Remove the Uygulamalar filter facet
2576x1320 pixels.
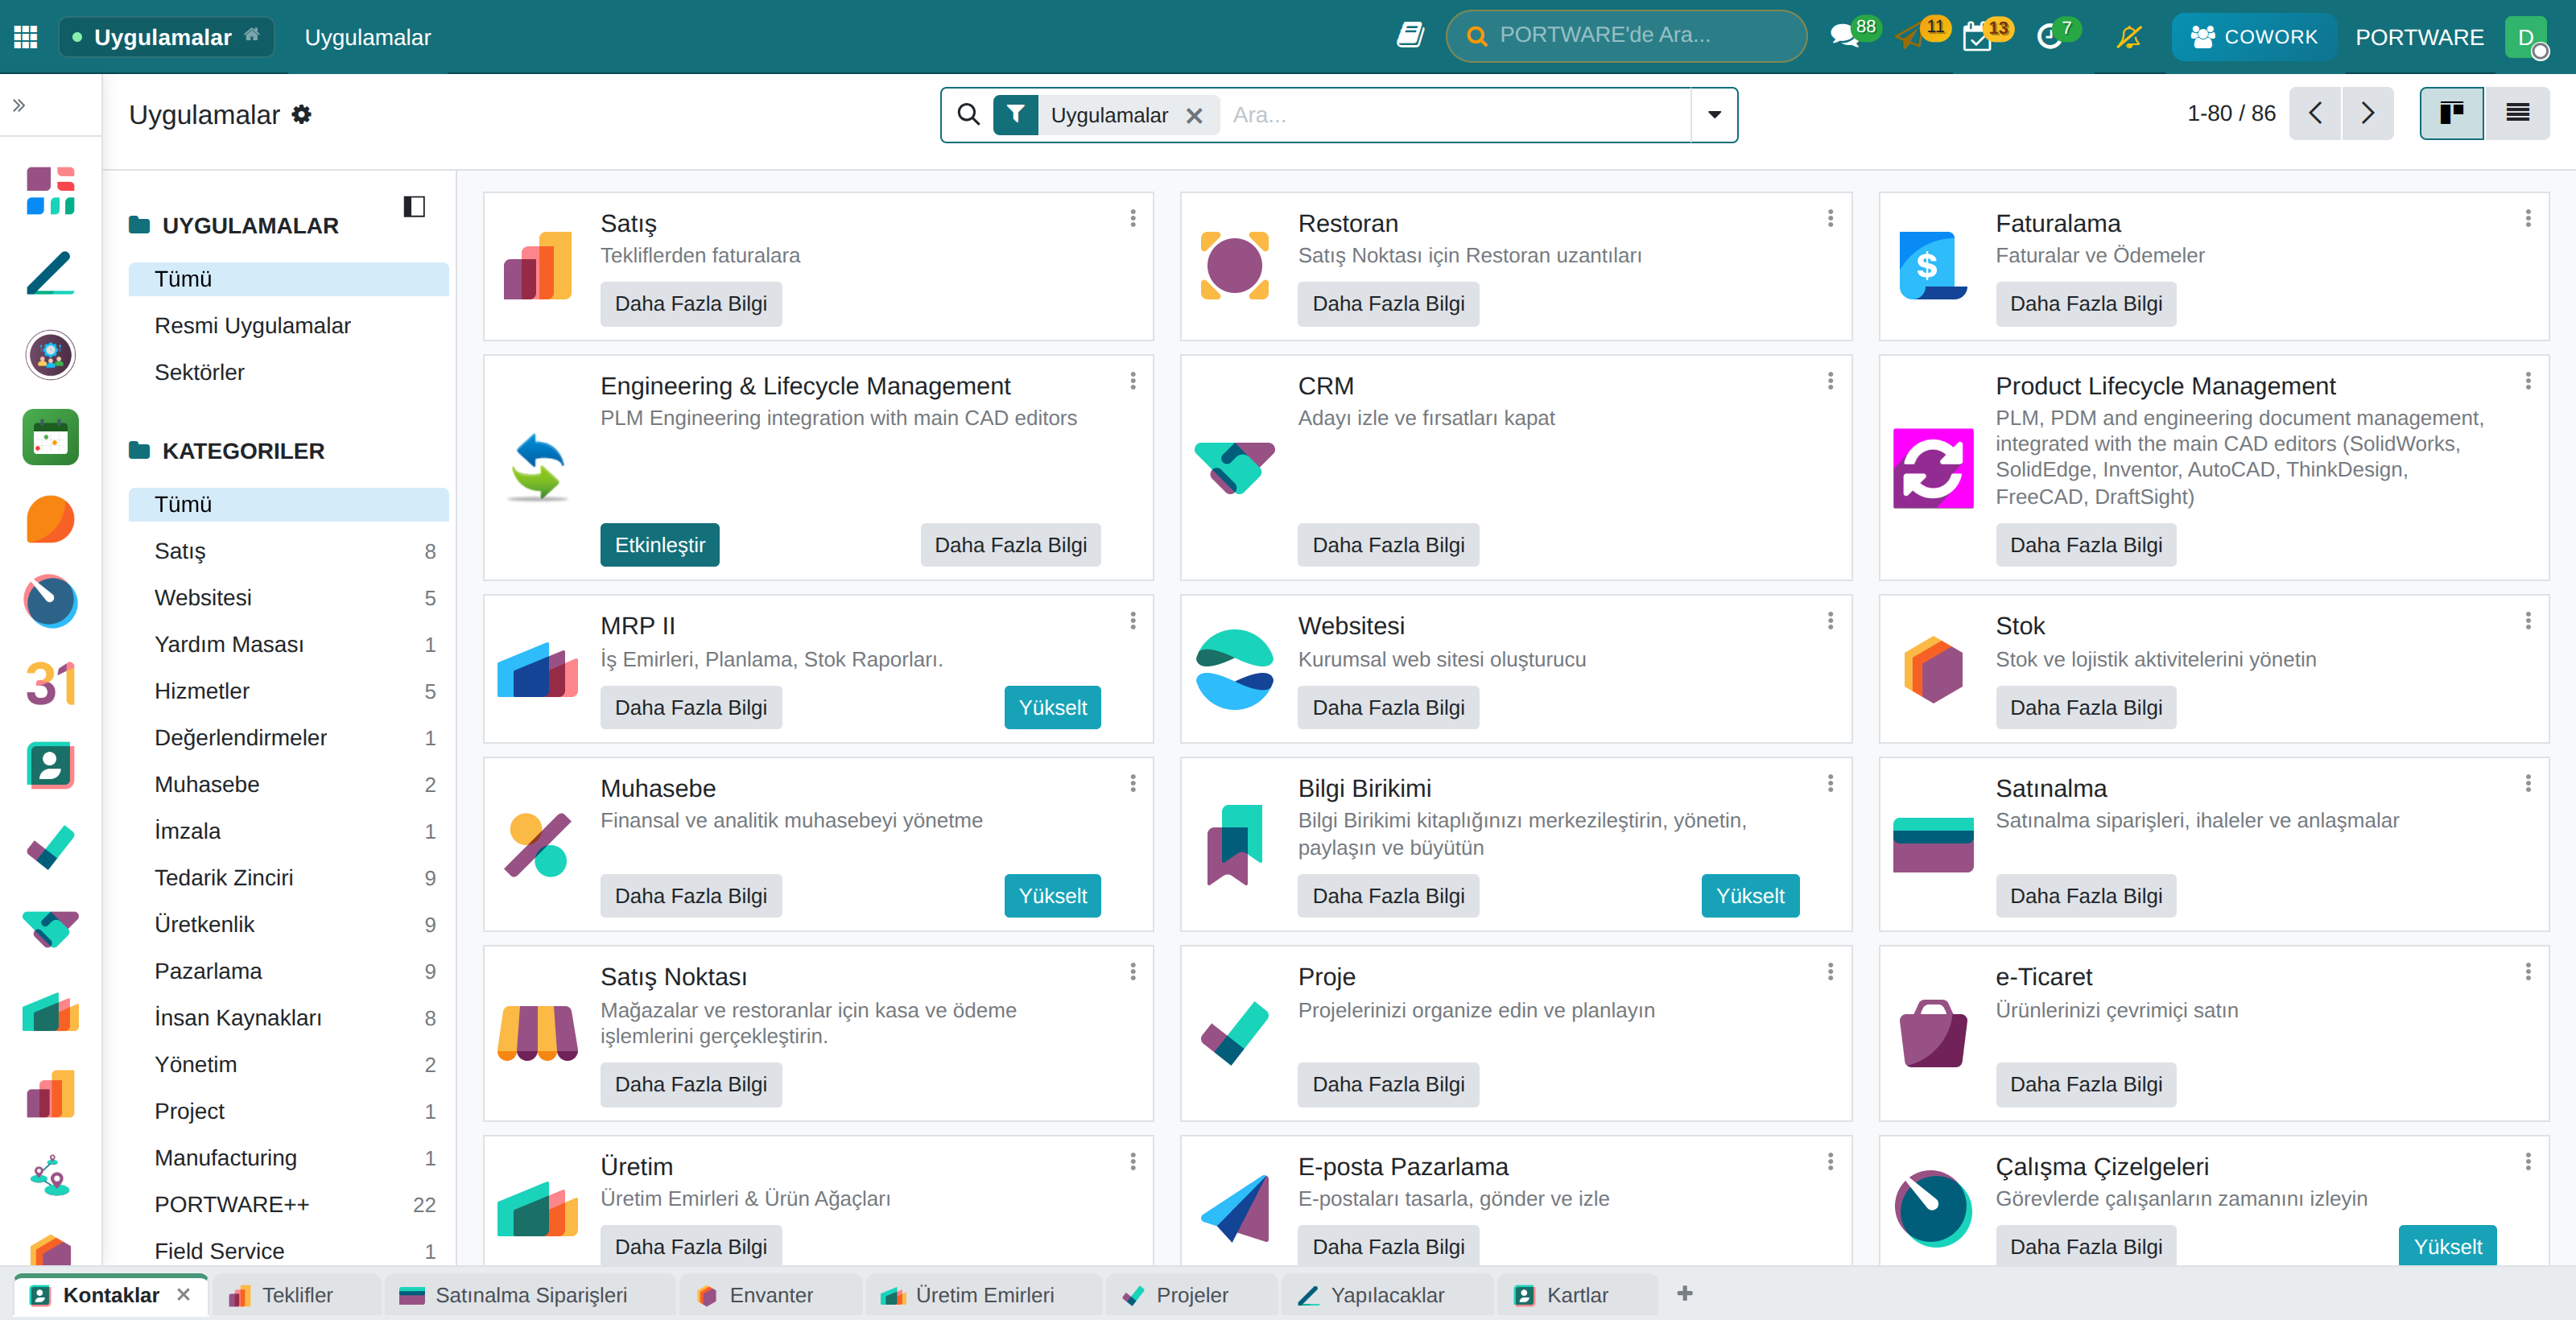[x=1194, y=116]
